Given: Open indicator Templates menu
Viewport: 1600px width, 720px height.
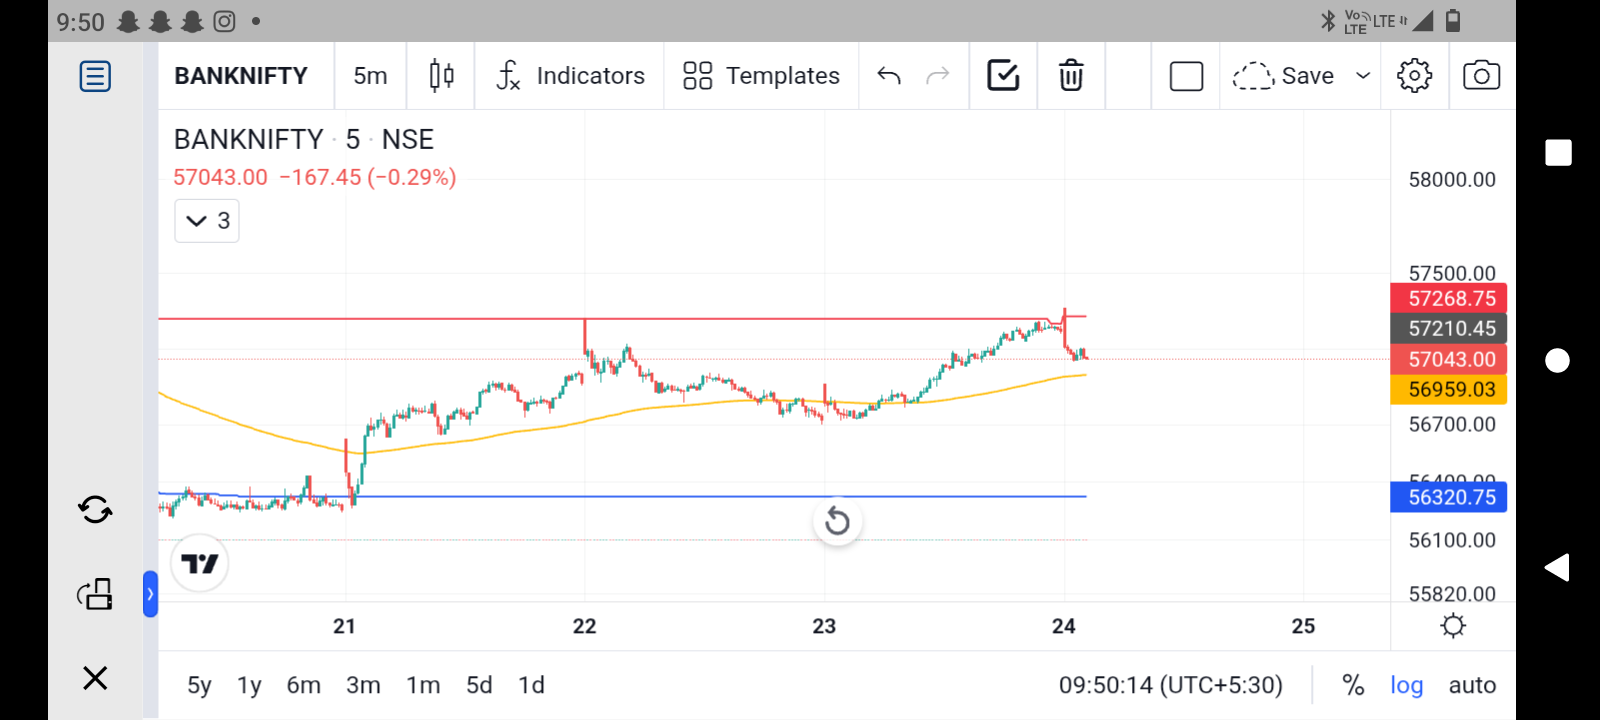Looking at the screenshot, I should coord(761,76).
